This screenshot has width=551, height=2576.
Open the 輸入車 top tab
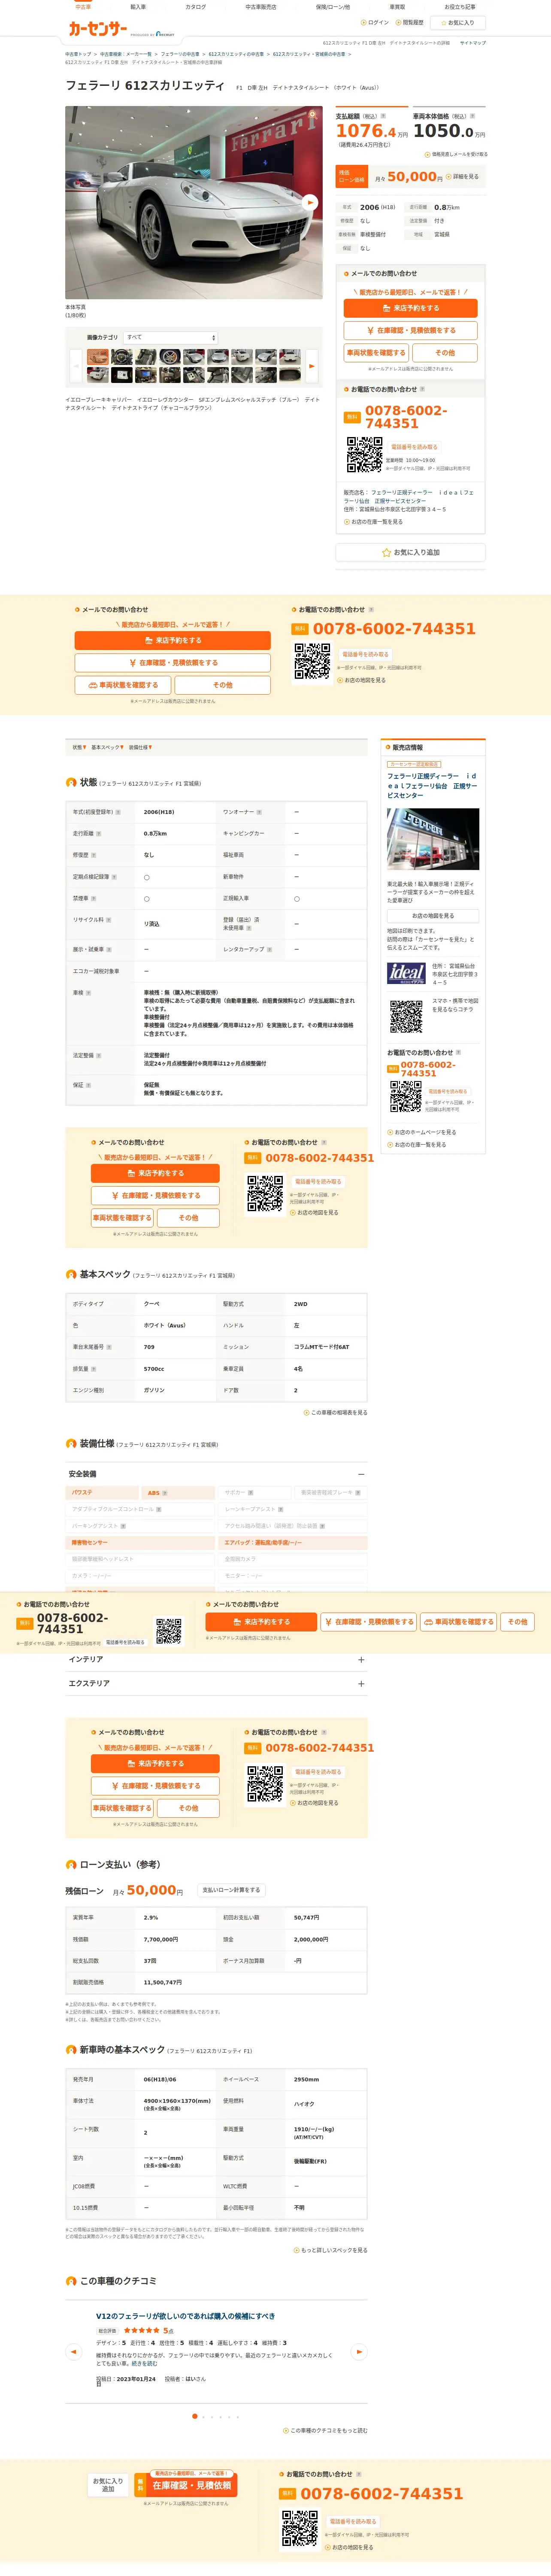(x=138, y=7)
